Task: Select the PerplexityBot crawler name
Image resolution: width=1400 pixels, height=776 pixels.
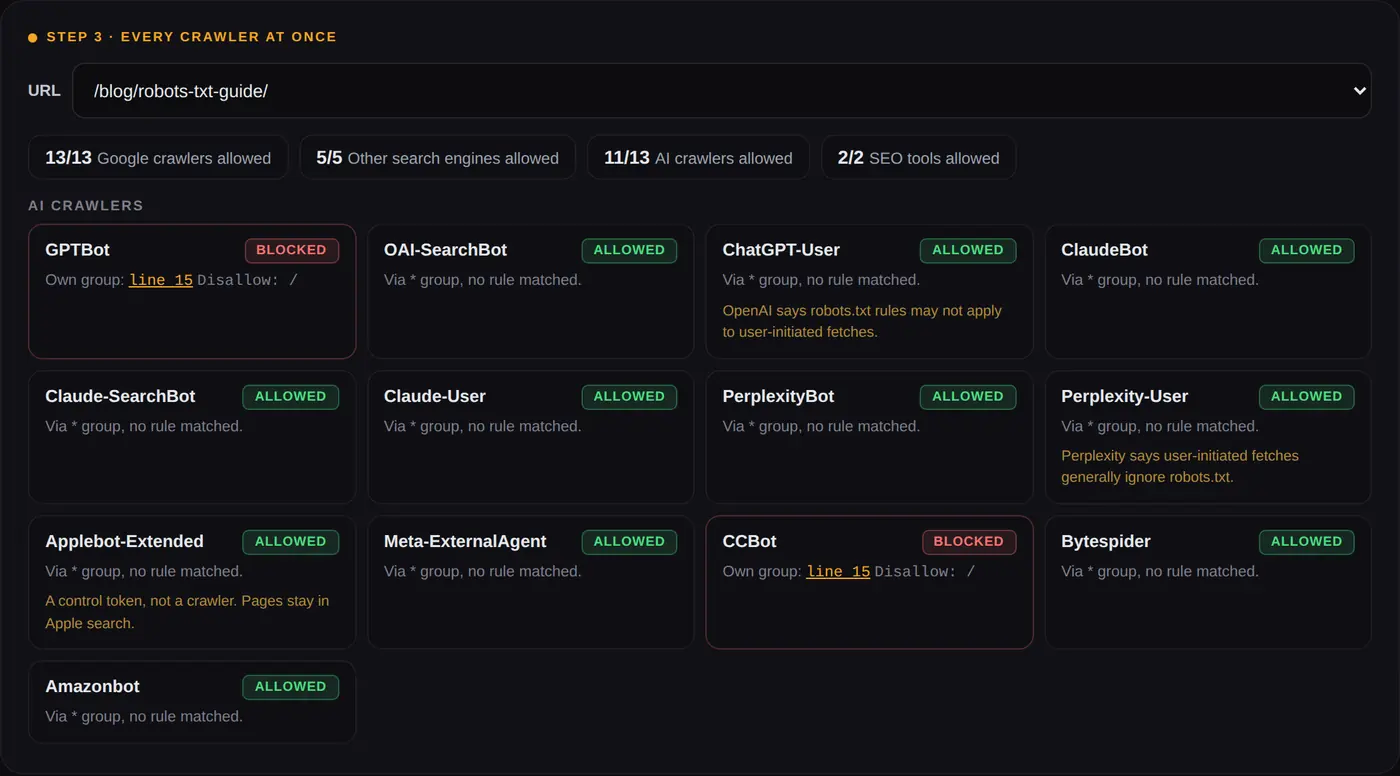Action: point(778,396)
